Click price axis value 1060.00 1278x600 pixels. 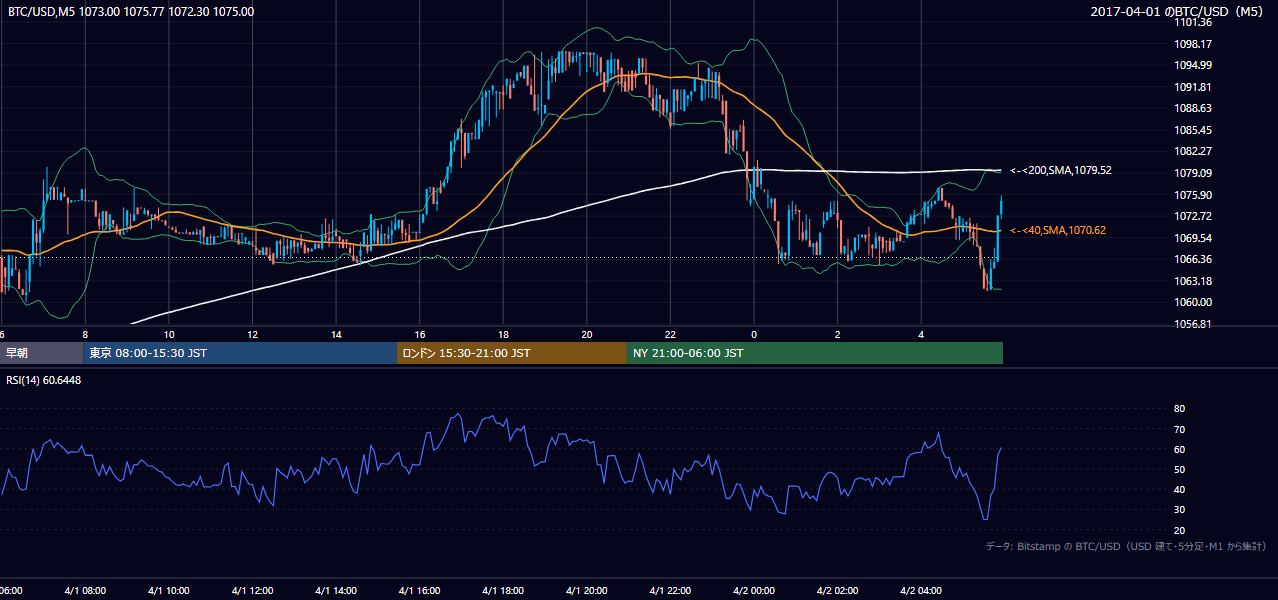tap(1194, 302)
